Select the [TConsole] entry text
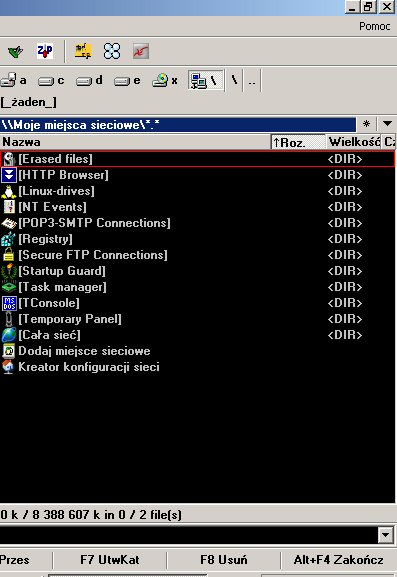The image size is (397, 577). point(49,303)
